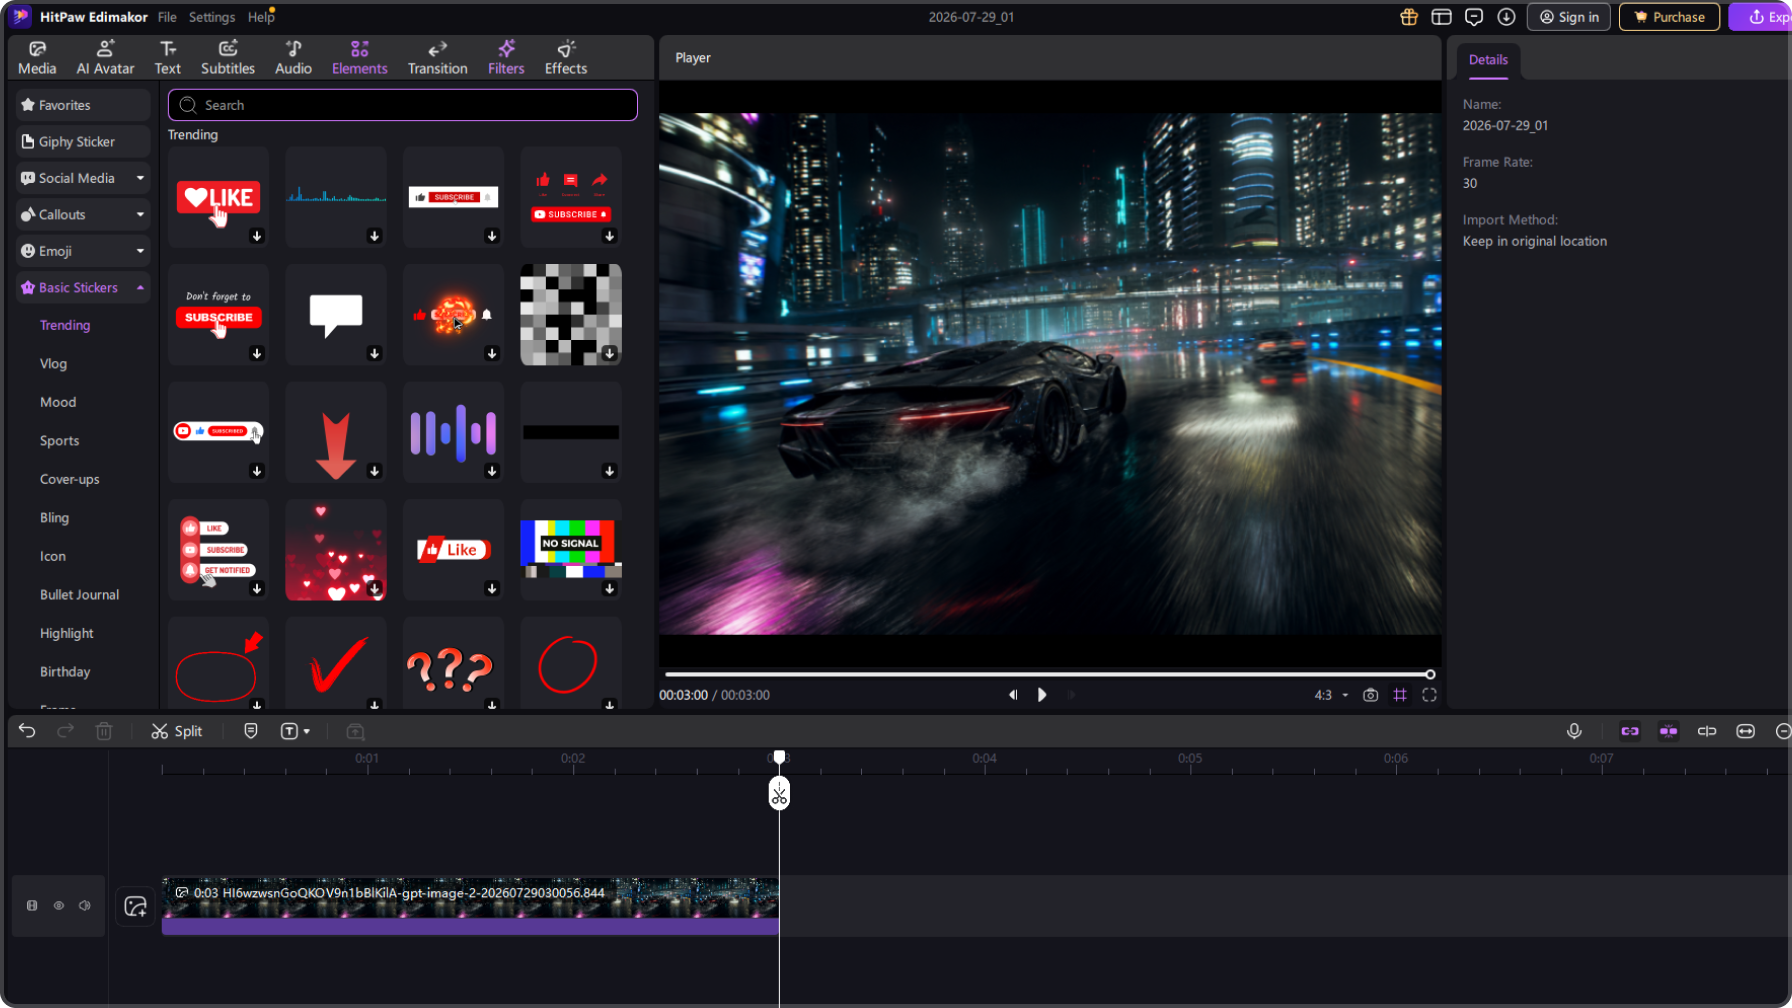
Task: Click the split clip icon near zoom controls
Action: point(1707,731)
